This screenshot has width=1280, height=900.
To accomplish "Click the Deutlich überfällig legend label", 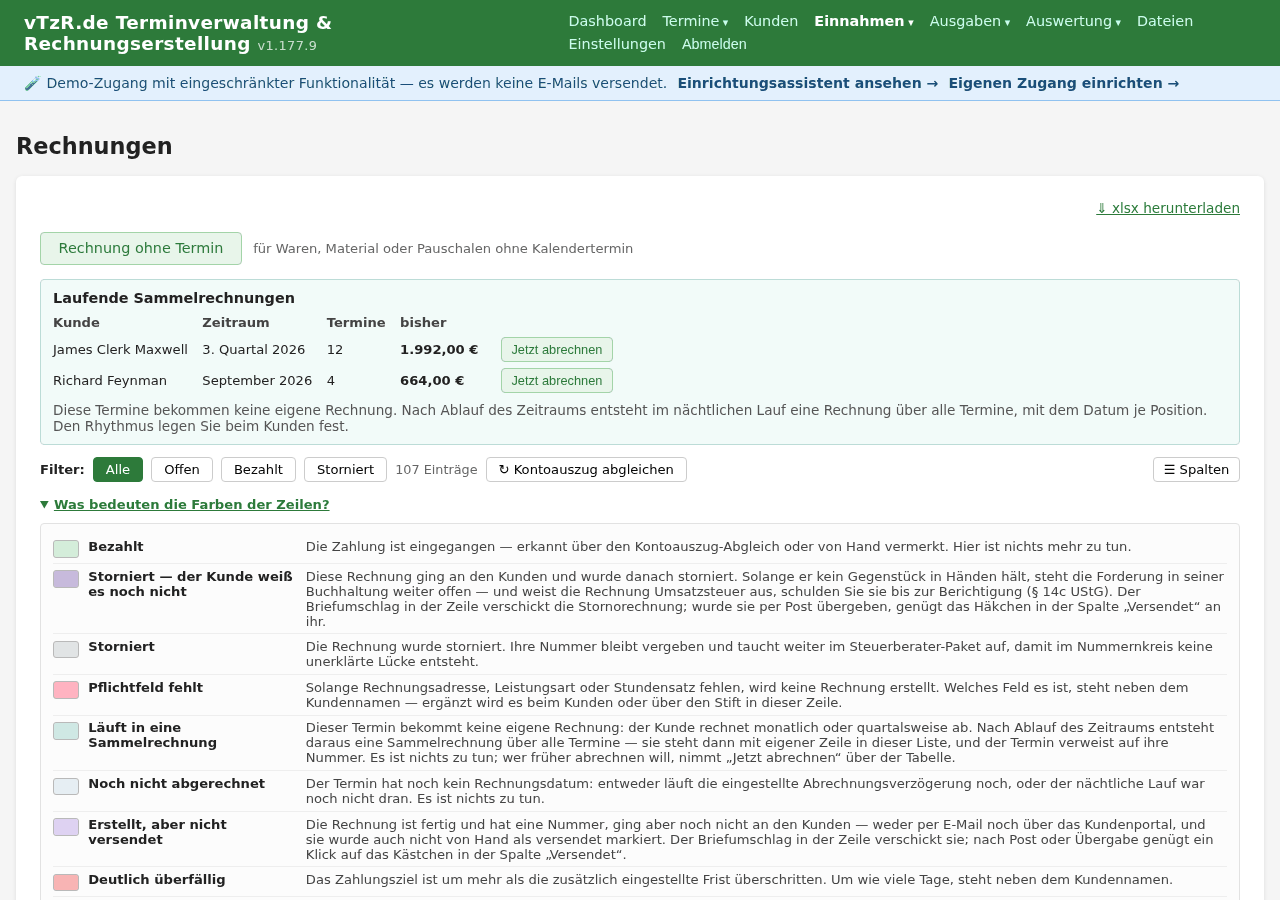I will (157, 880).
